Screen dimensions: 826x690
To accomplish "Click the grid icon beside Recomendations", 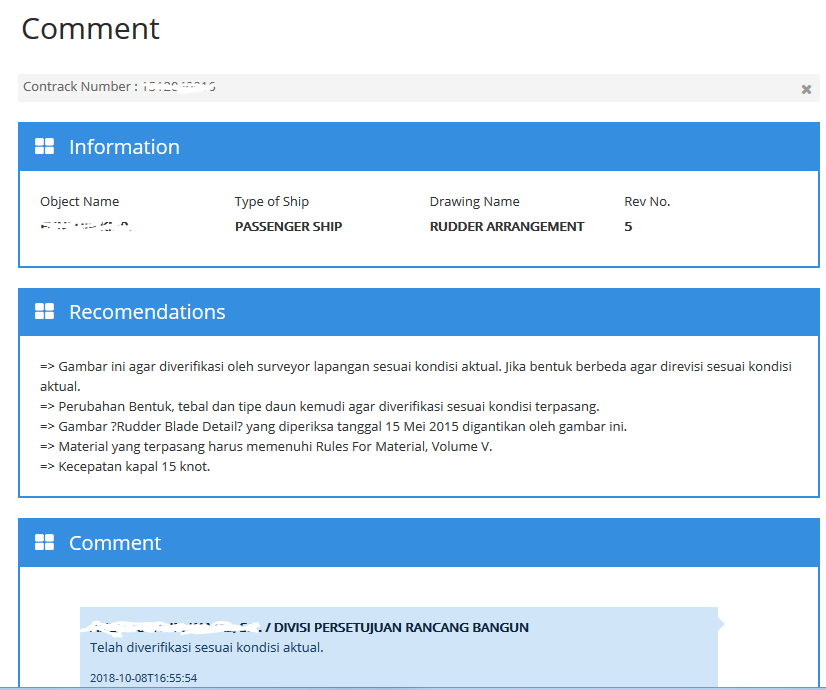I will tap(44, 312).
